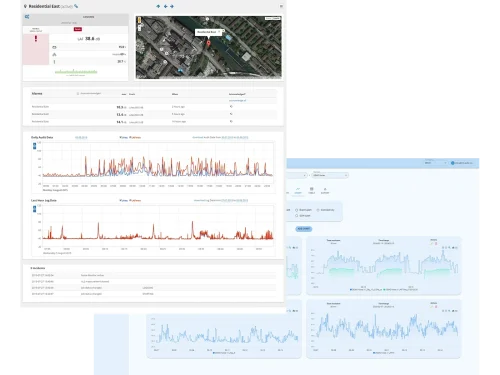Toggle the legend entry of lower right chart
This screenshot has width=500, height=375.
[x=384, y=353]
